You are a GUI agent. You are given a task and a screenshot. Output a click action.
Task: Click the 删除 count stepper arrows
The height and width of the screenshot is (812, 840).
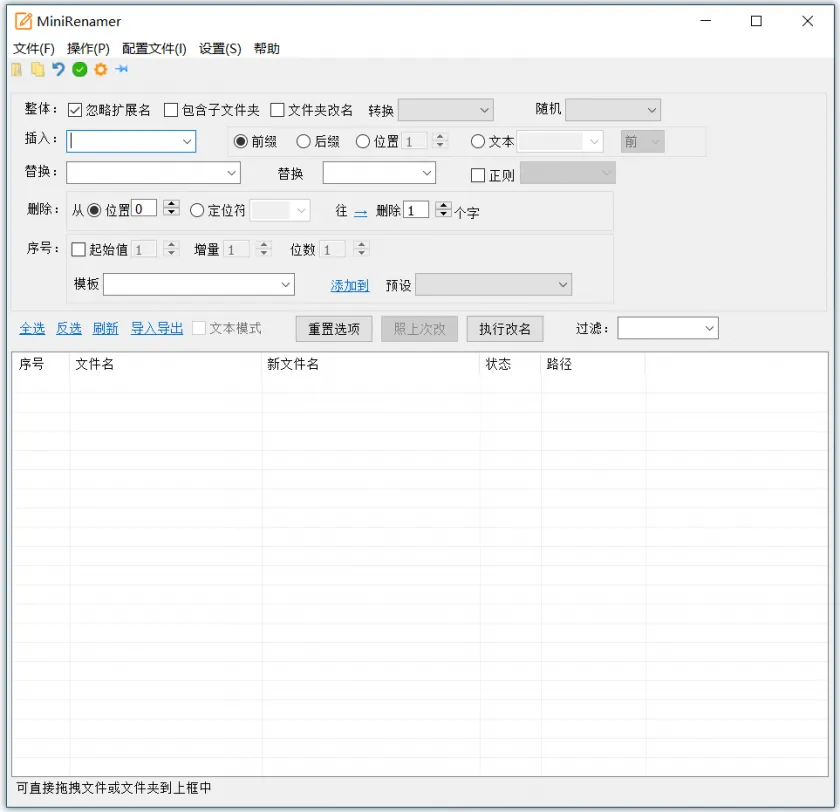pos(443,209)
